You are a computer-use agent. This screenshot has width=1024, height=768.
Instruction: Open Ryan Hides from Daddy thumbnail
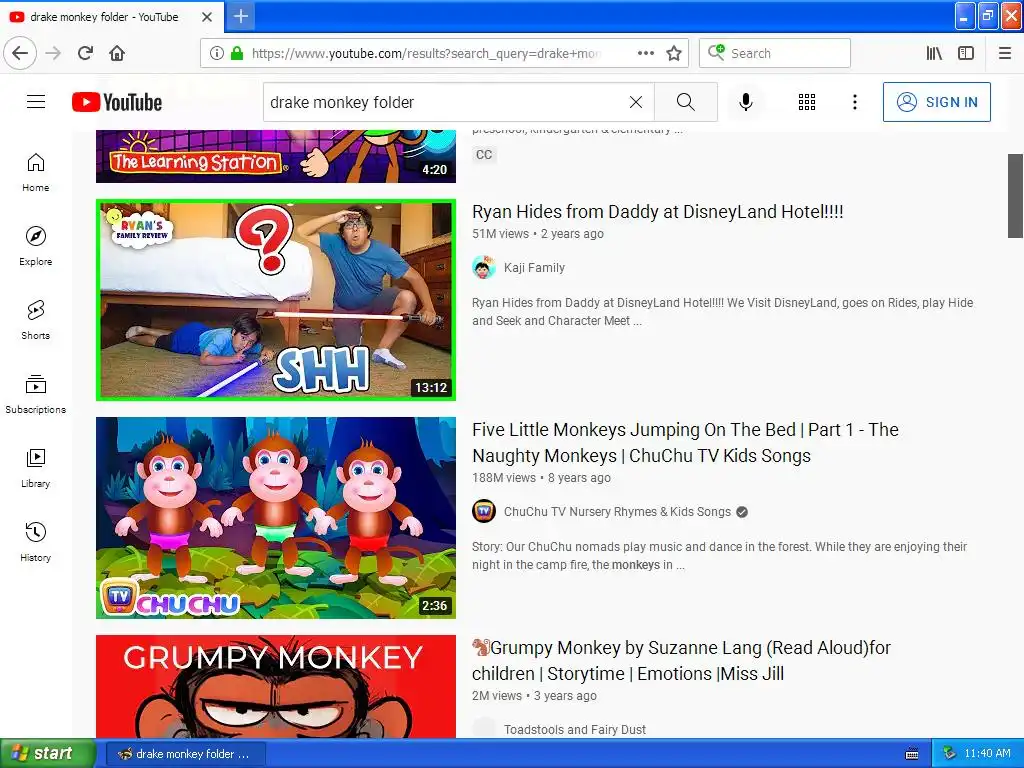pyautogui.click(x=276, y=300)
